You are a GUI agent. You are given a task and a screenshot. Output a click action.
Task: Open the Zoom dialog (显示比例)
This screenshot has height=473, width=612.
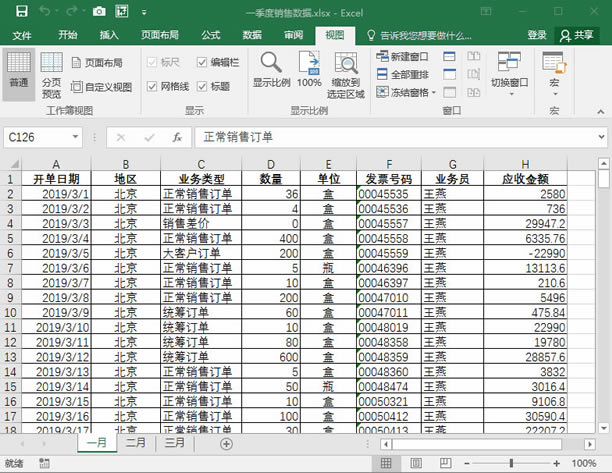(x=271, y=69)
